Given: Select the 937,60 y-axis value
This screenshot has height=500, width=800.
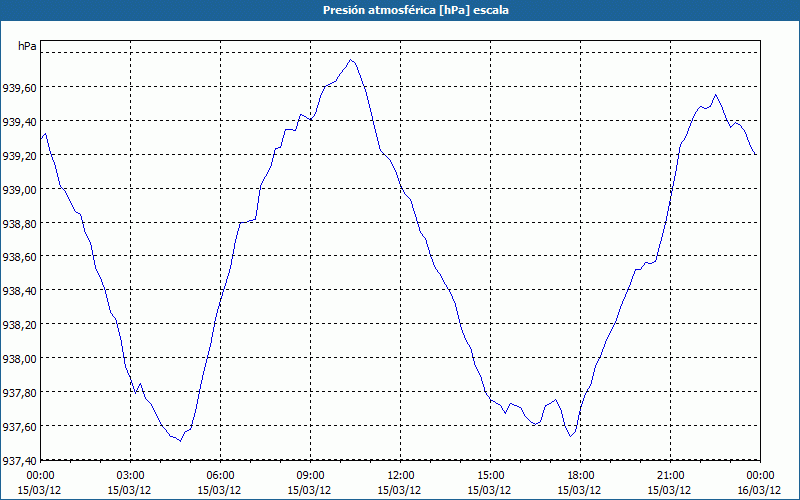Looking at the screenshot, I should tap(19, 426).
